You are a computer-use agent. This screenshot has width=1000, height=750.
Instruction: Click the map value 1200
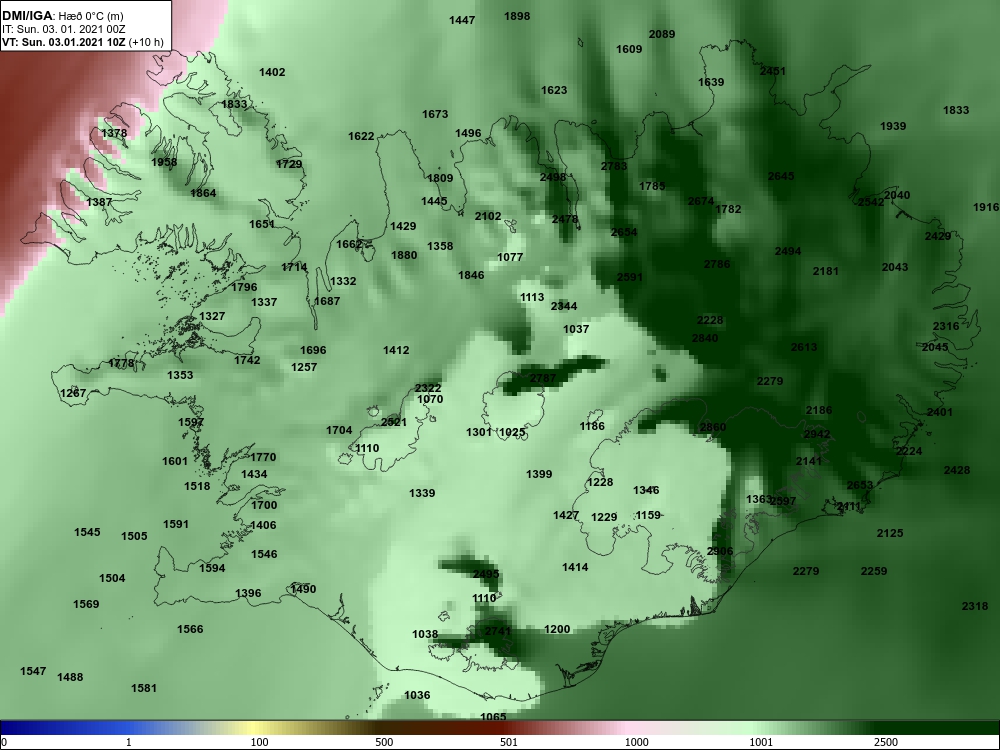pyautogui.click(x=557, y=629)
